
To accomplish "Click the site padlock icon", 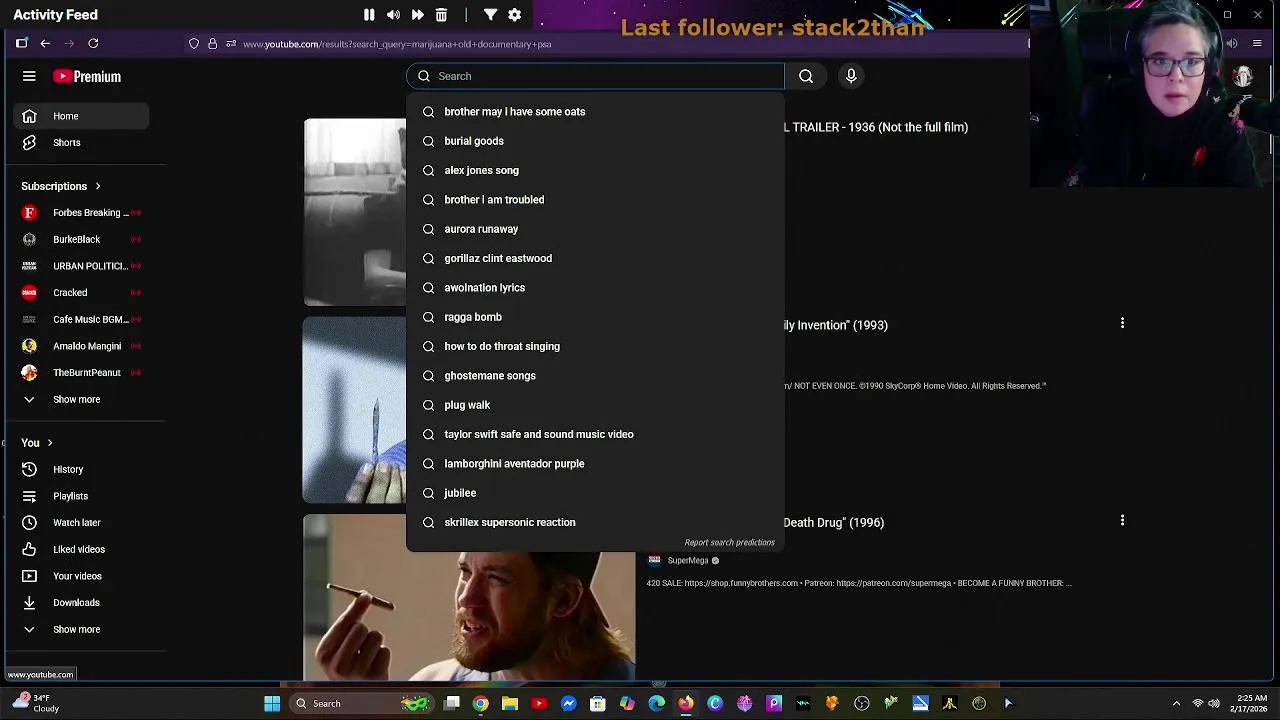I will 212,44.
